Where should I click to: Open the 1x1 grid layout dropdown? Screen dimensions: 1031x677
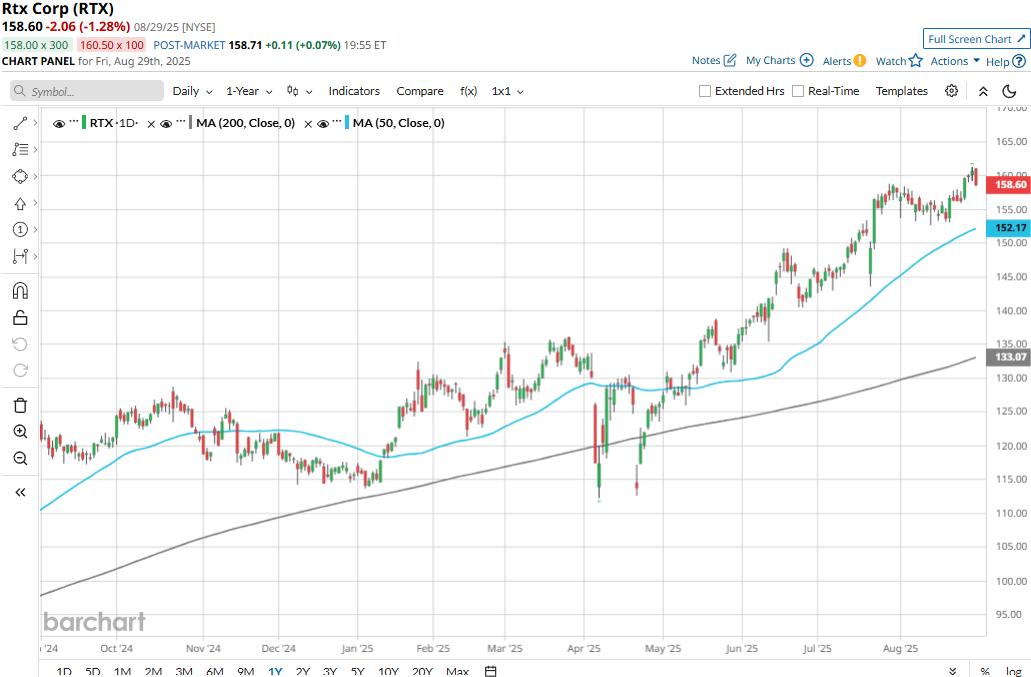pos(508,91)
